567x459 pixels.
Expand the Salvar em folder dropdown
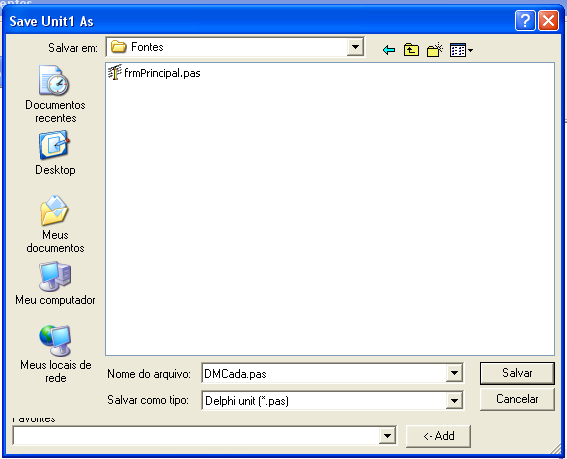click(x=355, y=47)
